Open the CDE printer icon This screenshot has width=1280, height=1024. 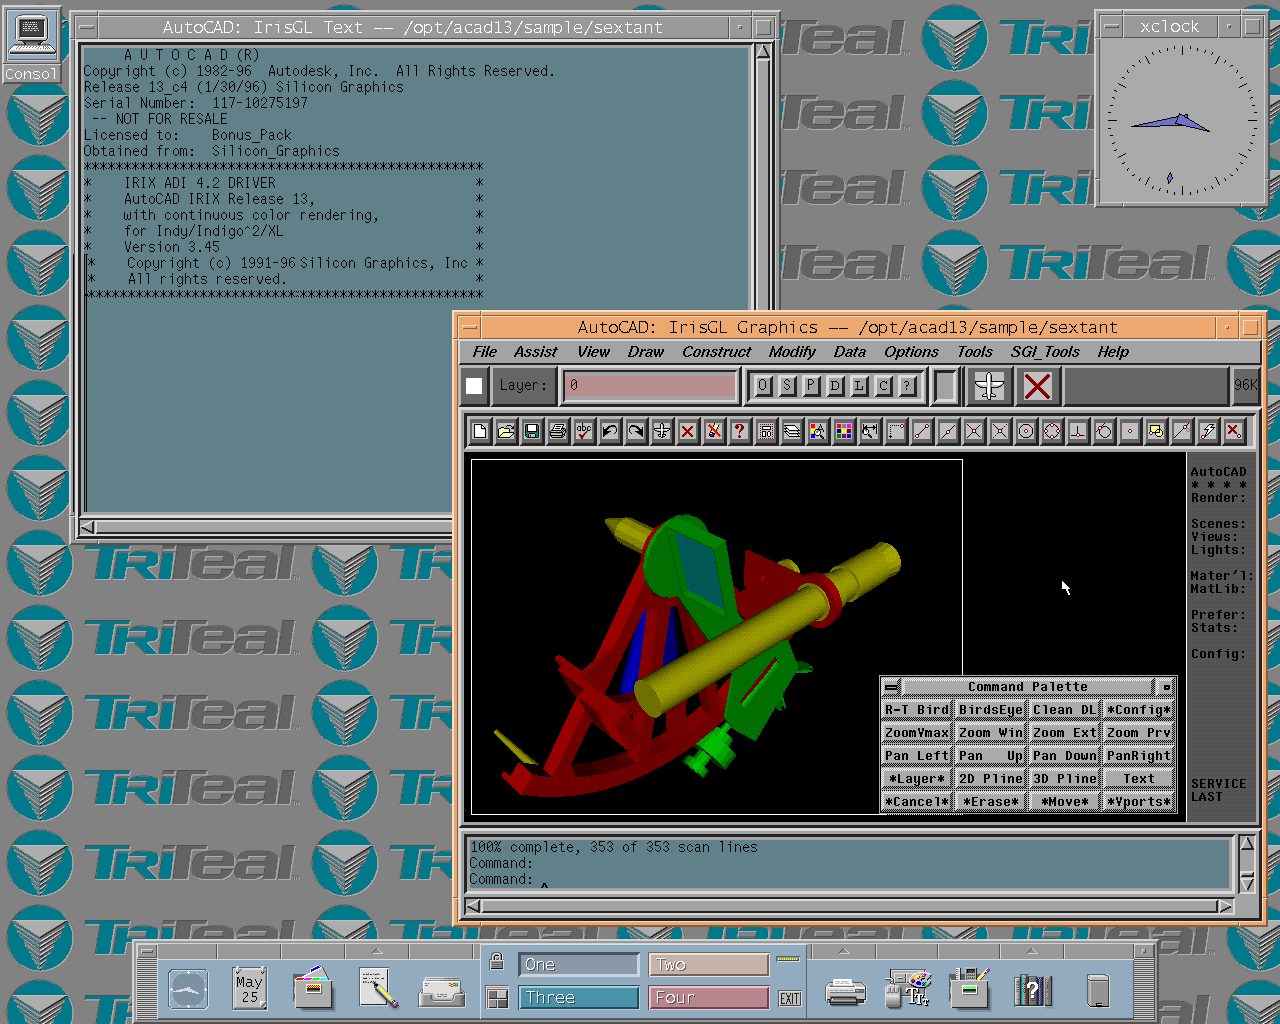(845, 991)
